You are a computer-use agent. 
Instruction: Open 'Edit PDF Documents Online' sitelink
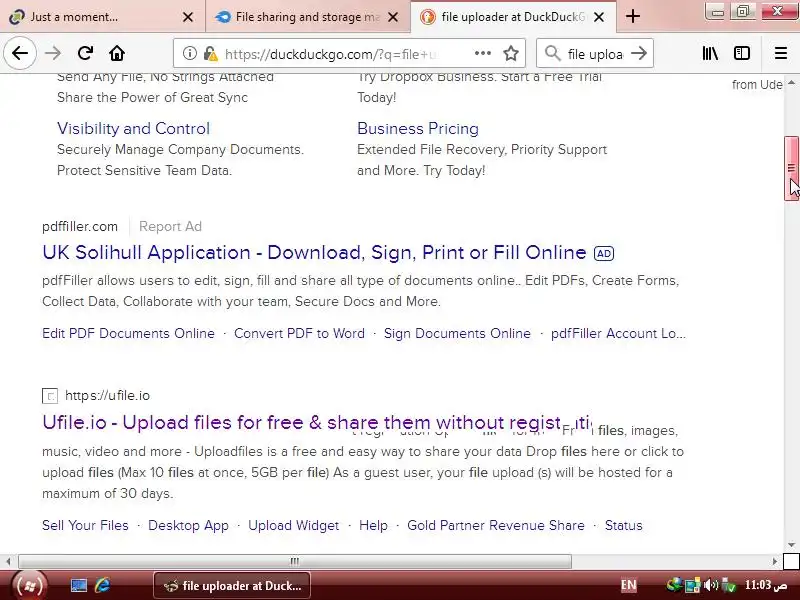click(128, 333)
